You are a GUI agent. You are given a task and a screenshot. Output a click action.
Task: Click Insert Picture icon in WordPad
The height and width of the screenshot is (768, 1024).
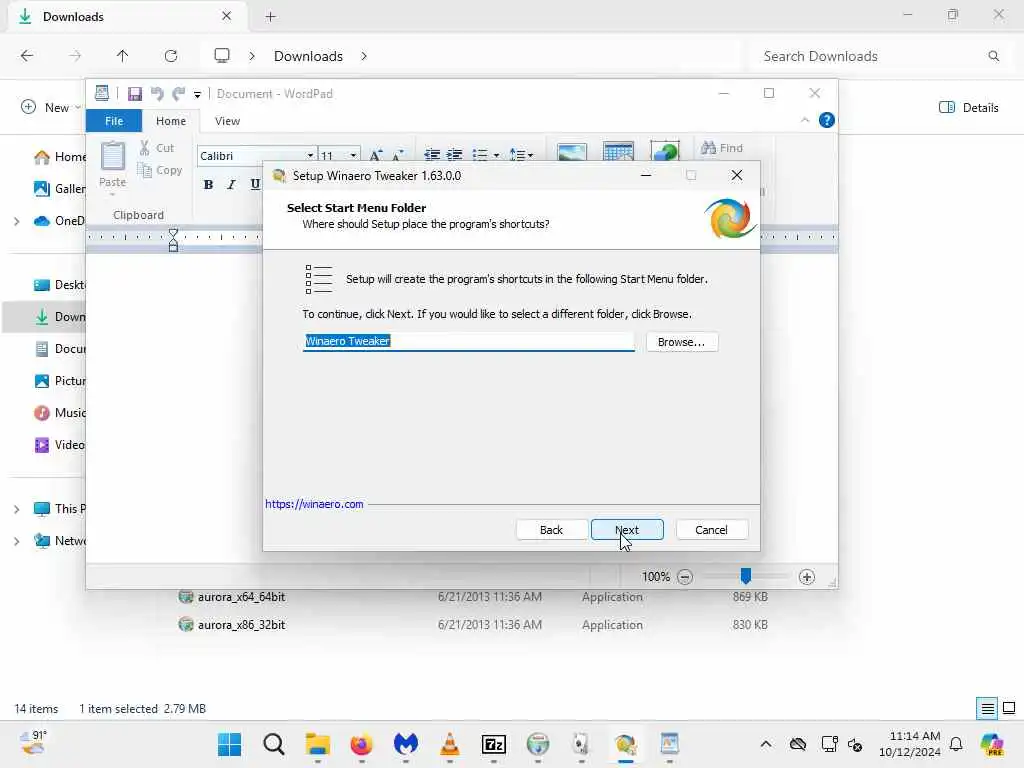[x=571, y=152]
